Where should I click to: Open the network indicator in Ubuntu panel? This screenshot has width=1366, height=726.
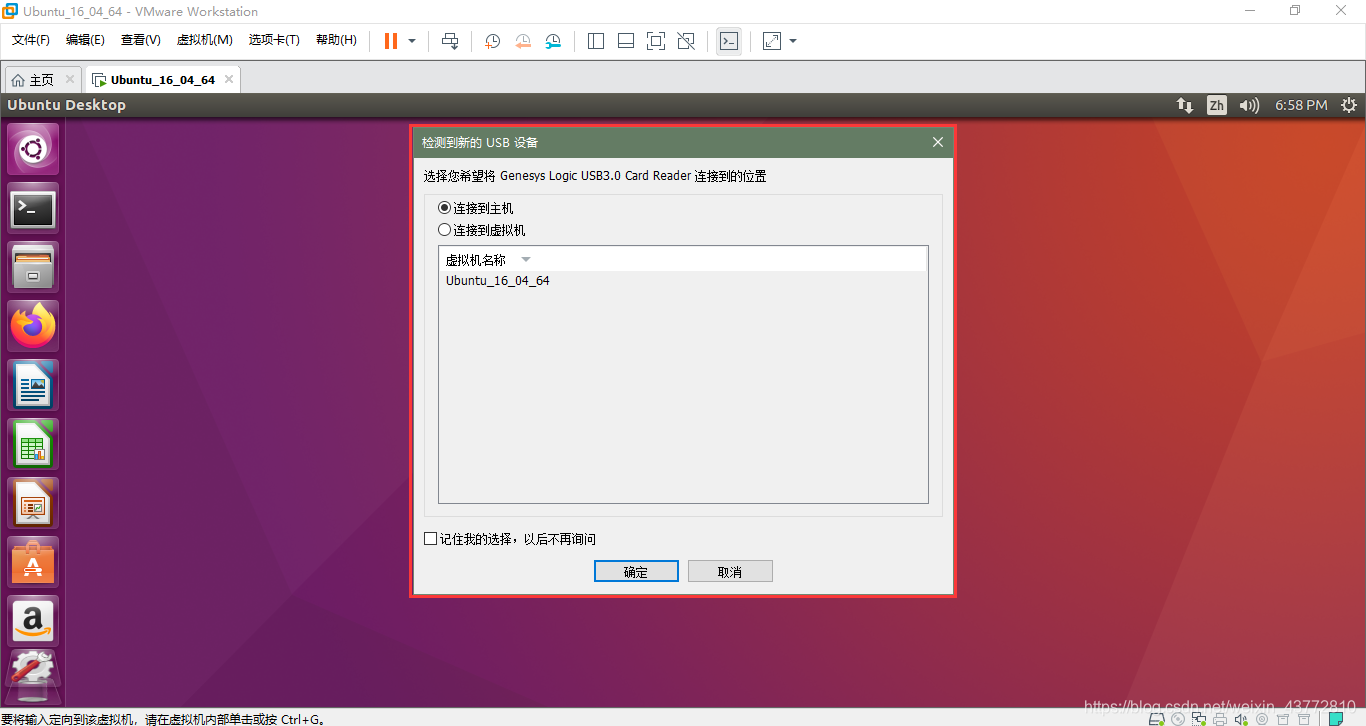(x=1184, y=105)
